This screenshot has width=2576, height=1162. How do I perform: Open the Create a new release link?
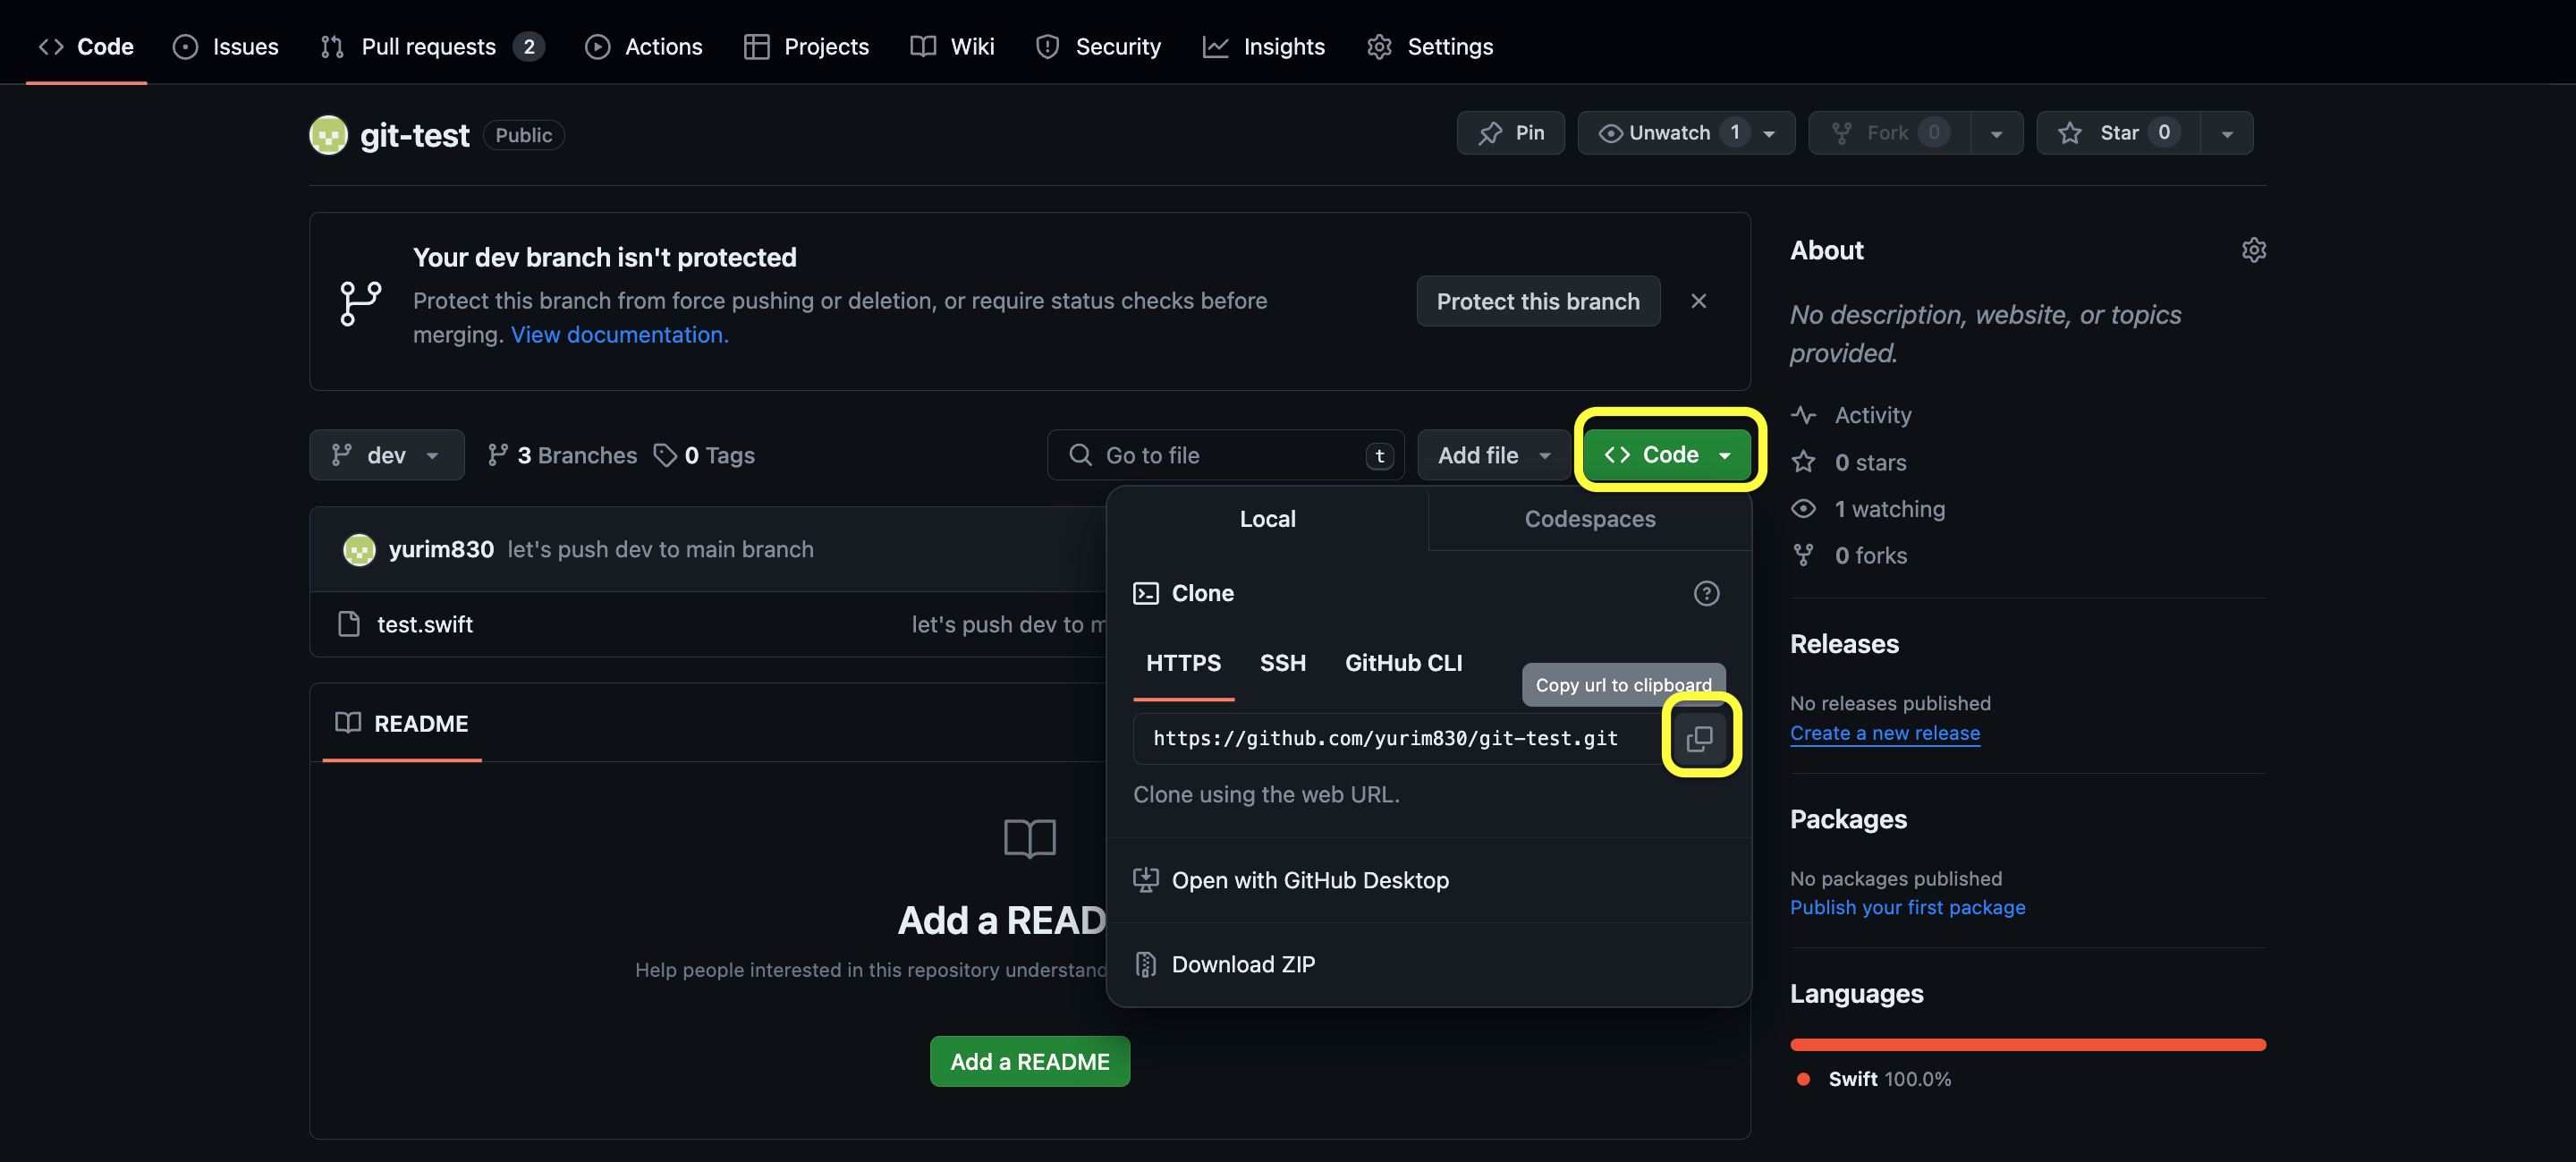[x=1884, y=733]
